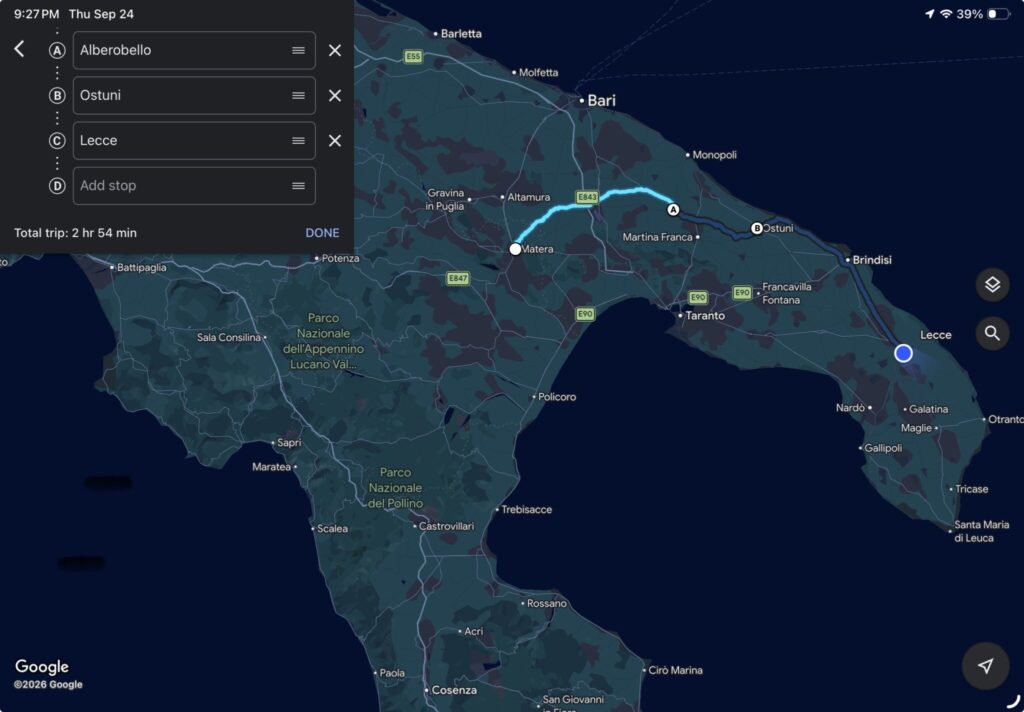Image resolution: width=1024 pixels, height=712 pixels.
Task: Remove the Ostuni stop
Action: [x=334, y=95]
